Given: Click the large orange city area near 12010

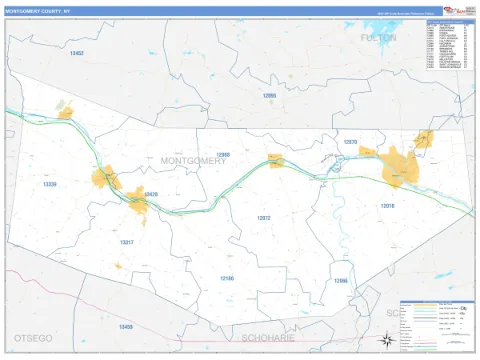Looking at the screenshot, I should [x=399, y=168].
